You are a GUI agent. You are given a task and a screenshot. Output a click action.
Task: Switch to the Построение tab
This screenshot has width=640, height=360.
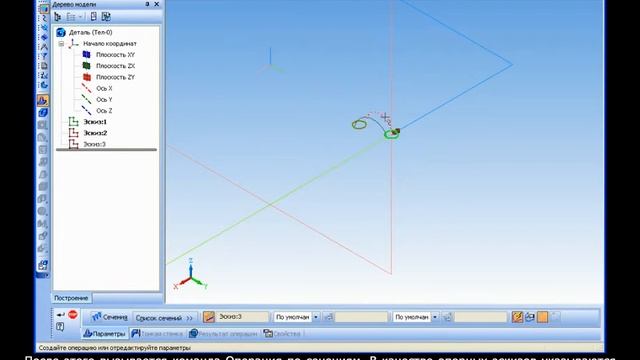click(x=71, y=298)
